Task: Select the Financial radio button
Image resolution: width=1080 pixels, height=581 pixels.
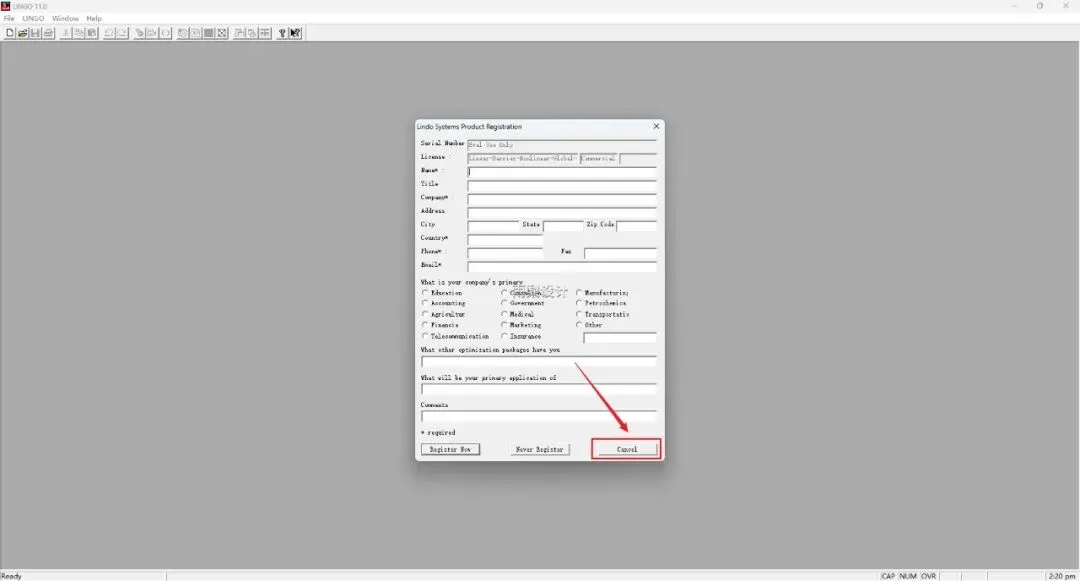Action: (425, 324)
